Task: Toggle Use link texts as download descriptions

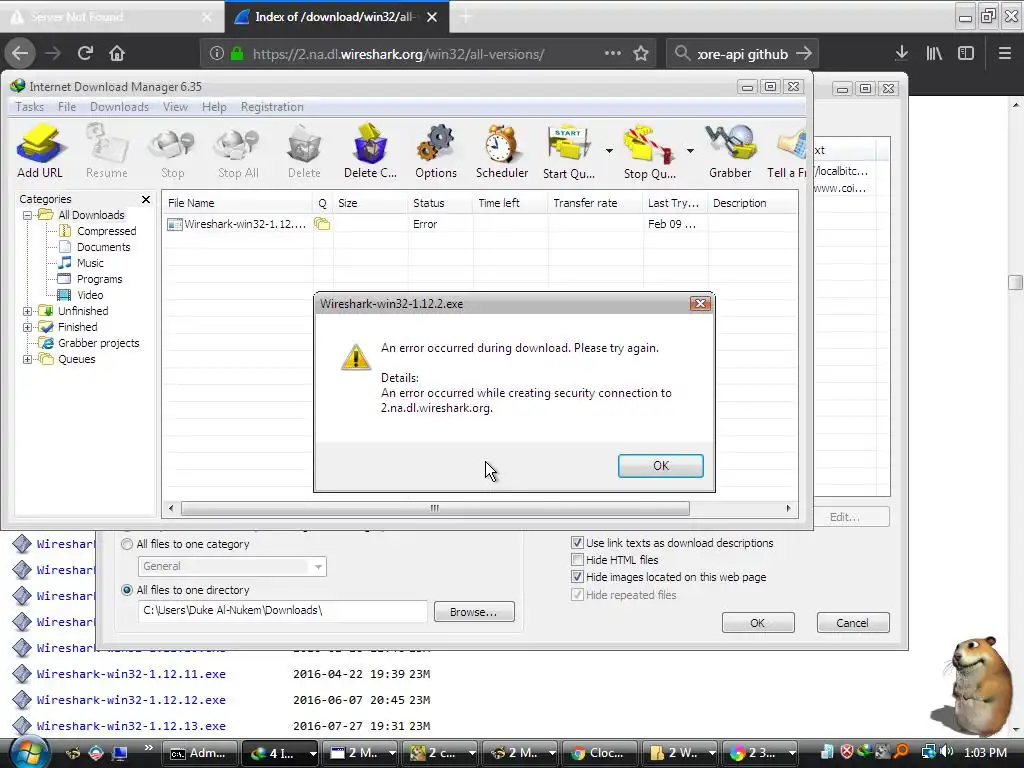Action: coord(577,543)
